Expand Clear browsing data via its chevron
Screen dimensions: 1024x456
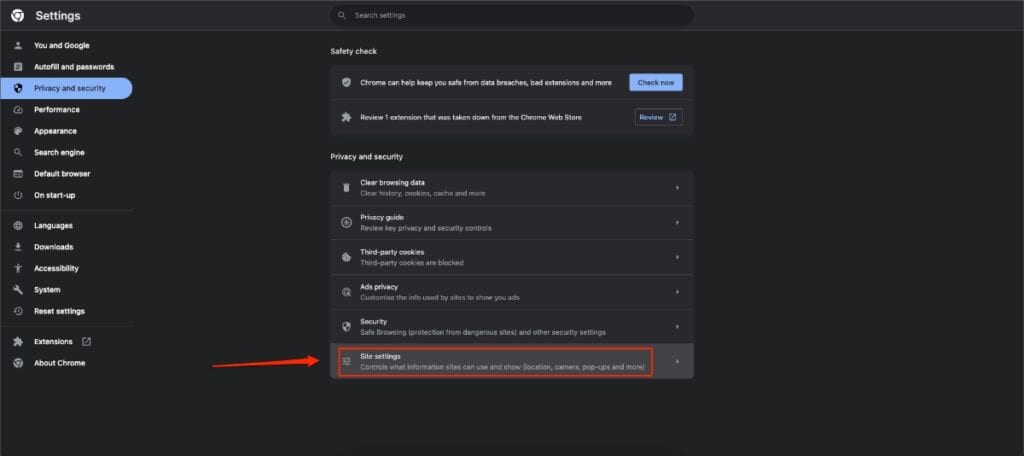pos(677,188)
